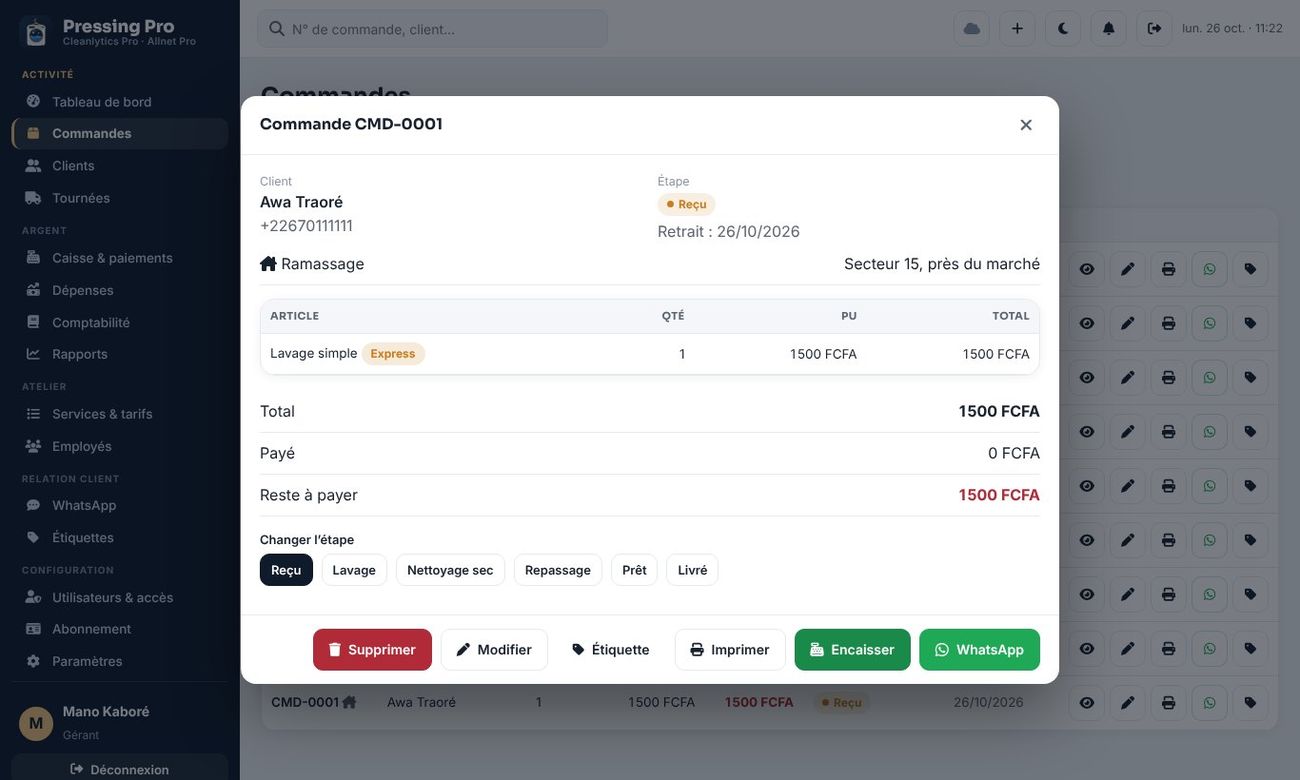
Task: Click the Étiquette button in dialog footer
Action: coord(611,650)
